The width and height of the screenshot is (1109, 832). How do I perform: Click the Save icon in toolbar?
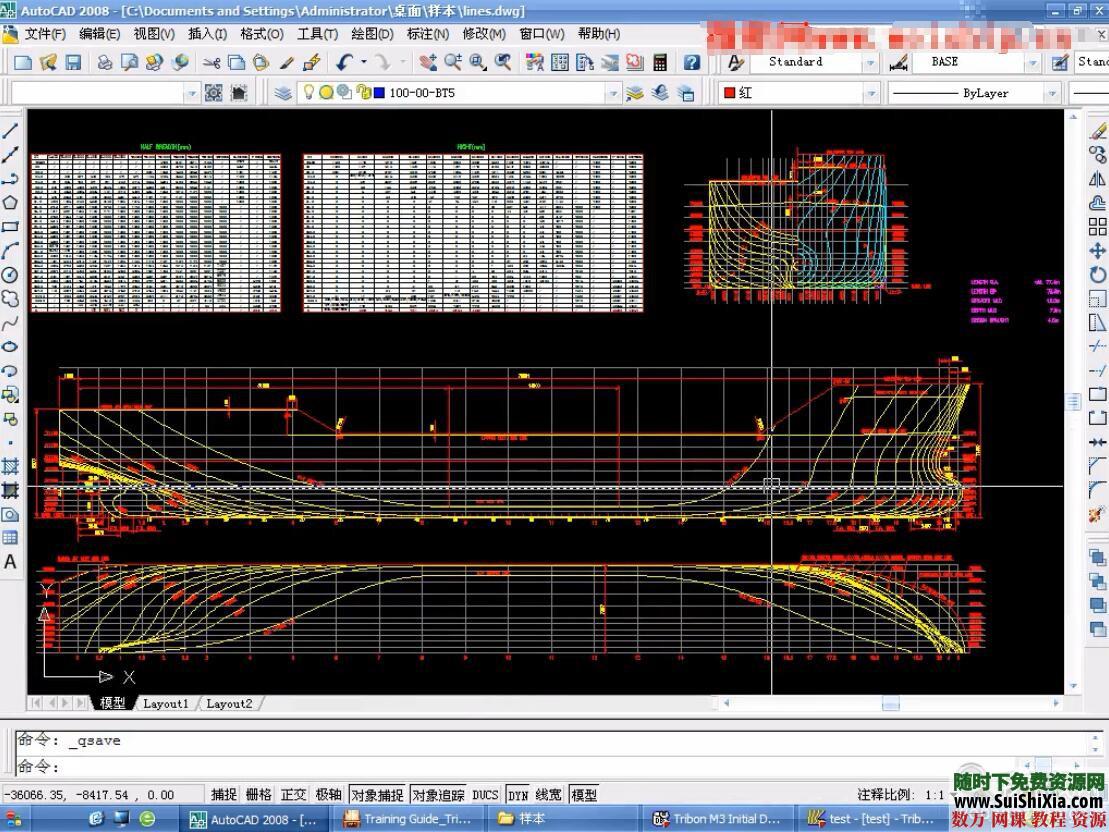tap(73, 62)
